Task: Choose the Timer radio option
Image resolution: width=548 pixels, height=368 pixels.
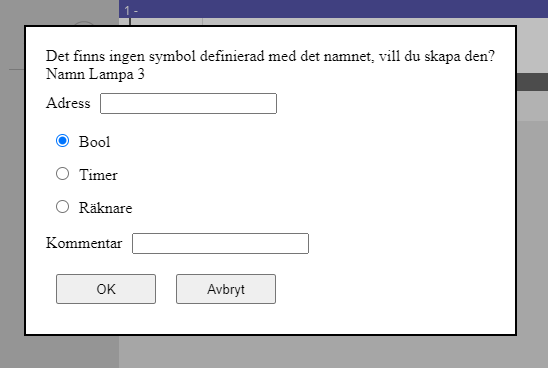Action: point(63,174)
